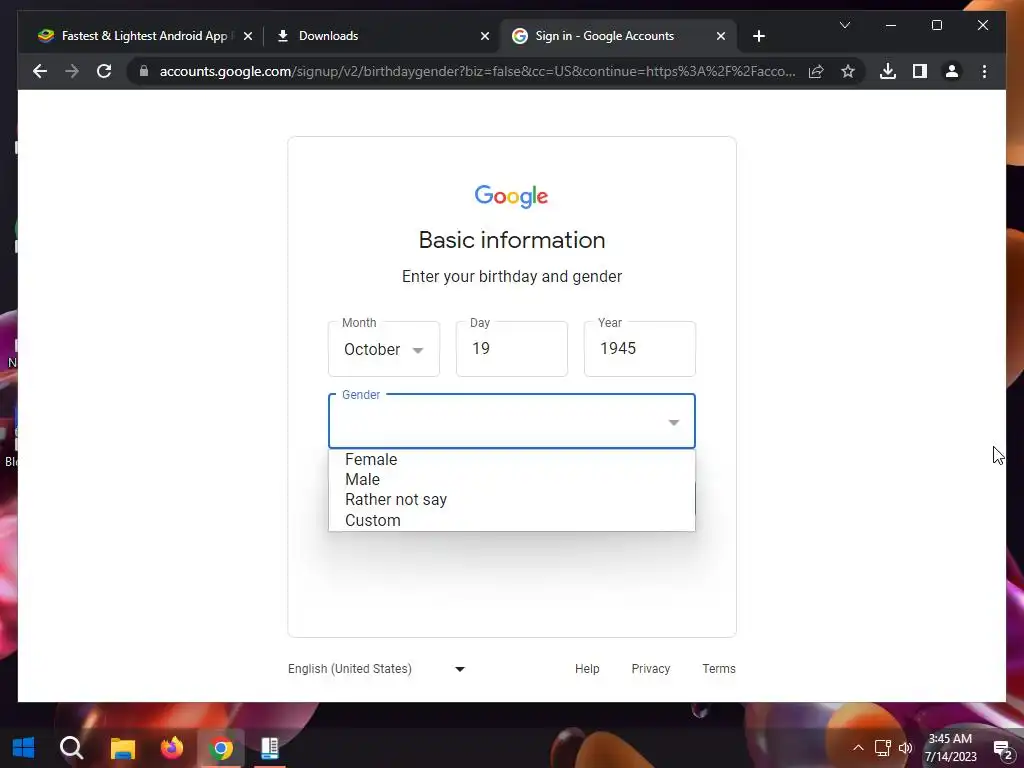Open the clock showing 3:45 AM
Viewport: 1024px width, 768px height.
[950, 748]
